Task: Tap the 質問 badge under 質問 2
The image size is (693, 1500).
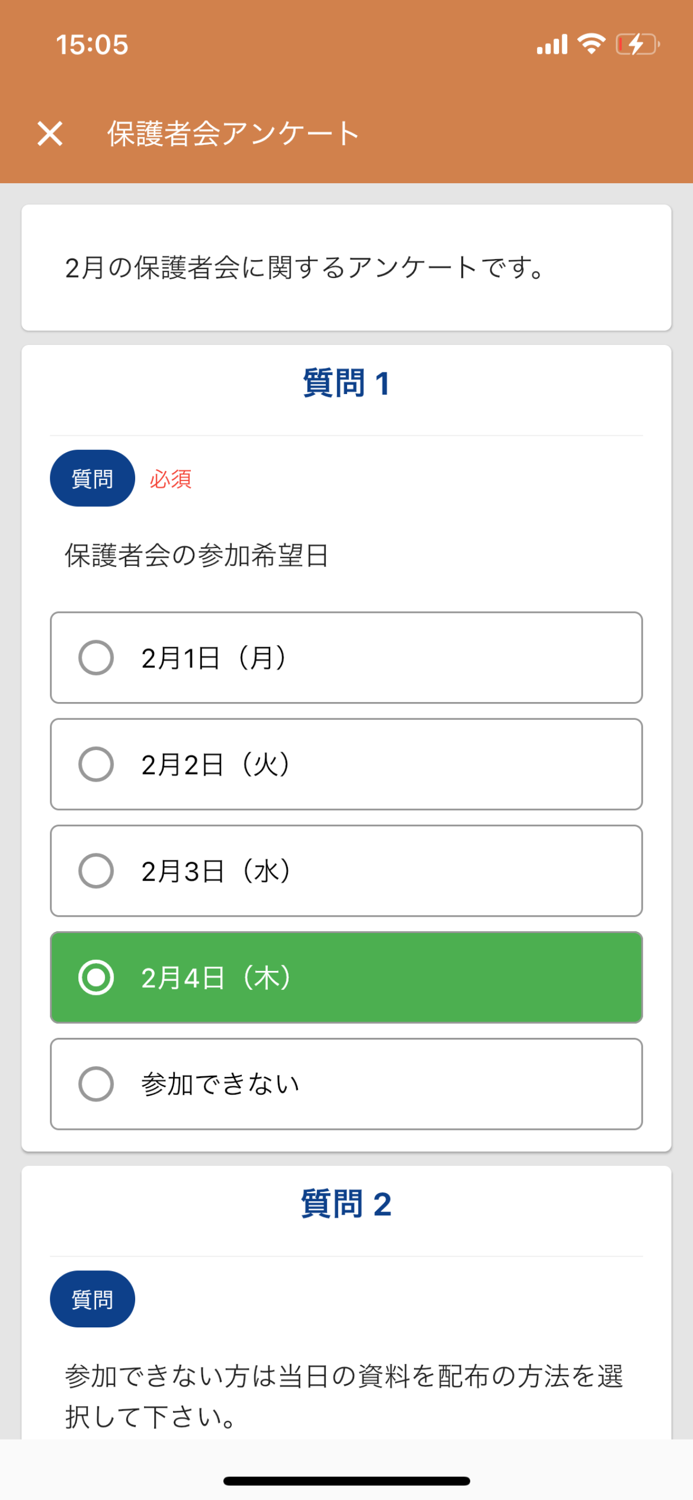Action: (x=92, y=1298)
